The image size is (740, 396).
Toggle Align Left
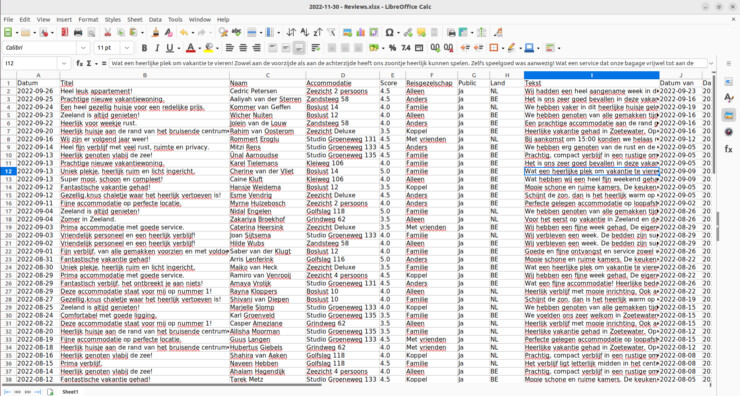pyautogui.click(x=229, y=48)
